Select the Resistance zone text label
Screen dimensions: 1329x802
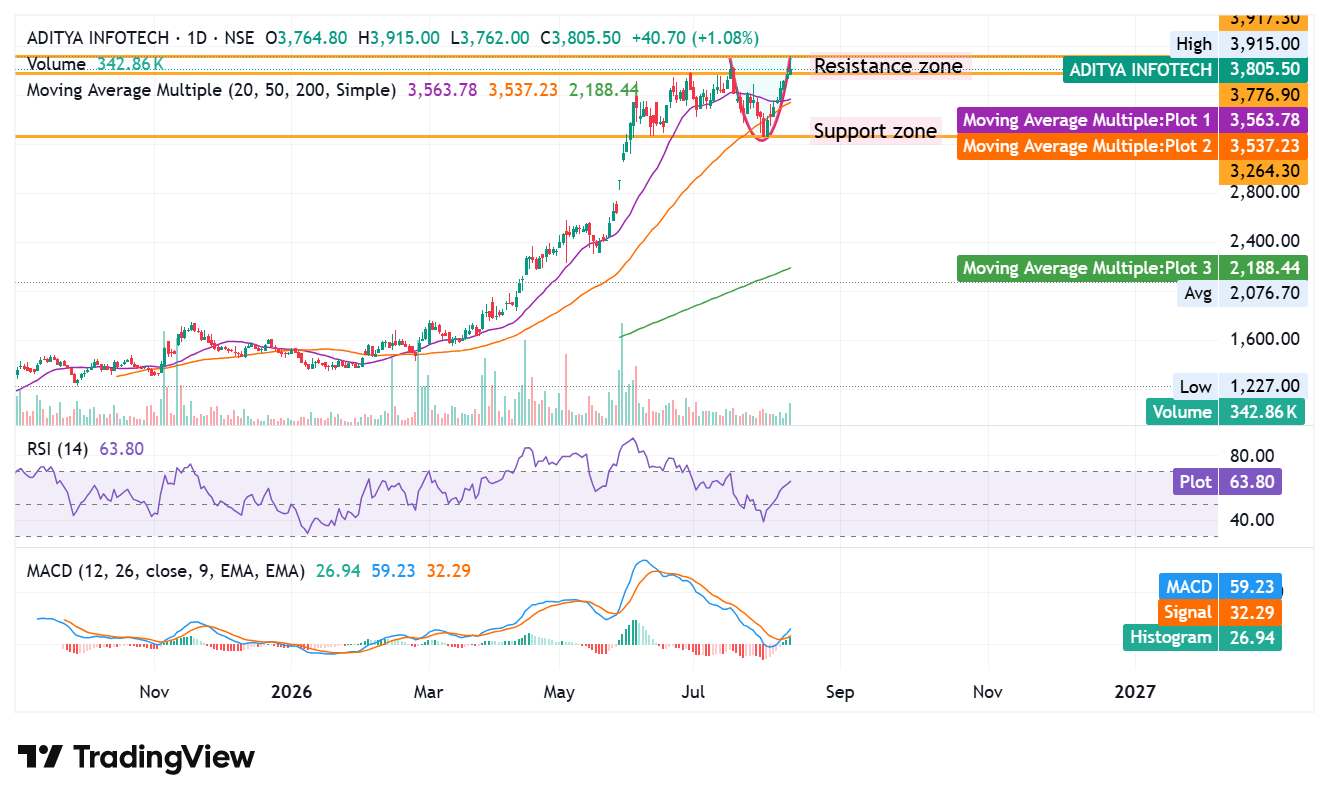(x=889, y=67)
